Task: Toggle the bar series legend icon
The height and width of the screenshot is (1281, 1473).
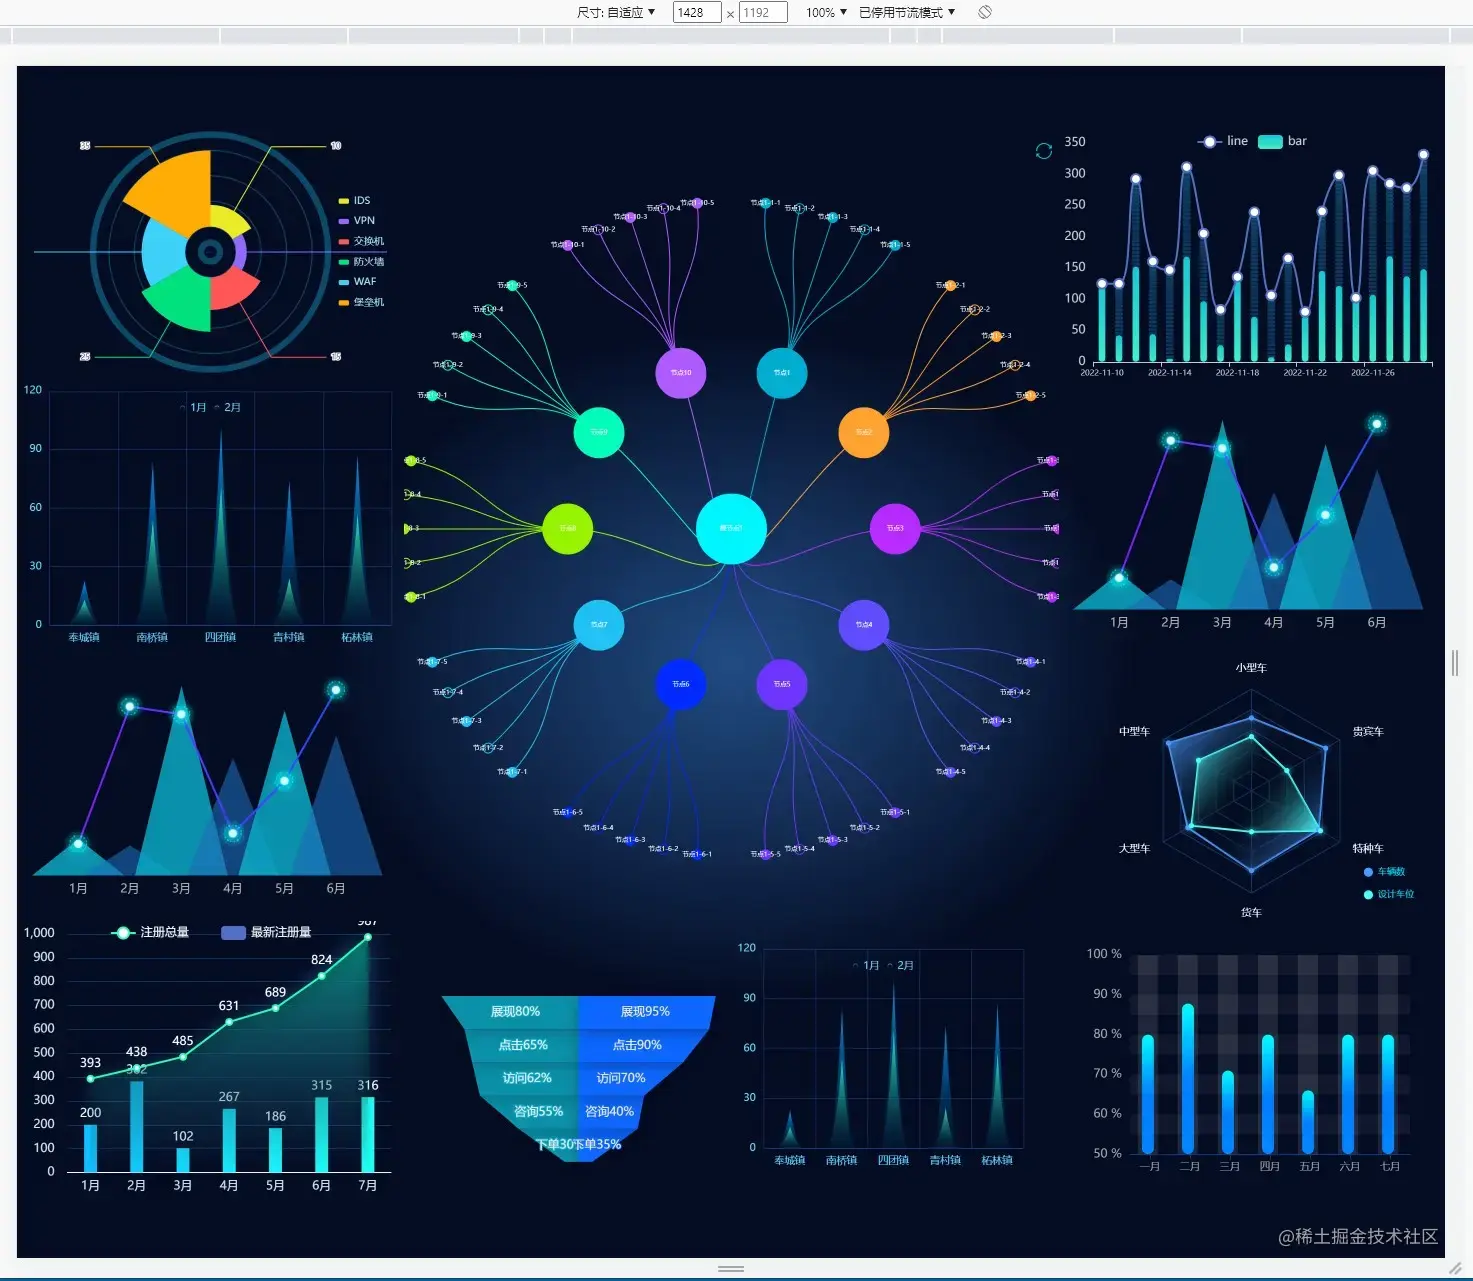Action: (x=1270, y=141)
